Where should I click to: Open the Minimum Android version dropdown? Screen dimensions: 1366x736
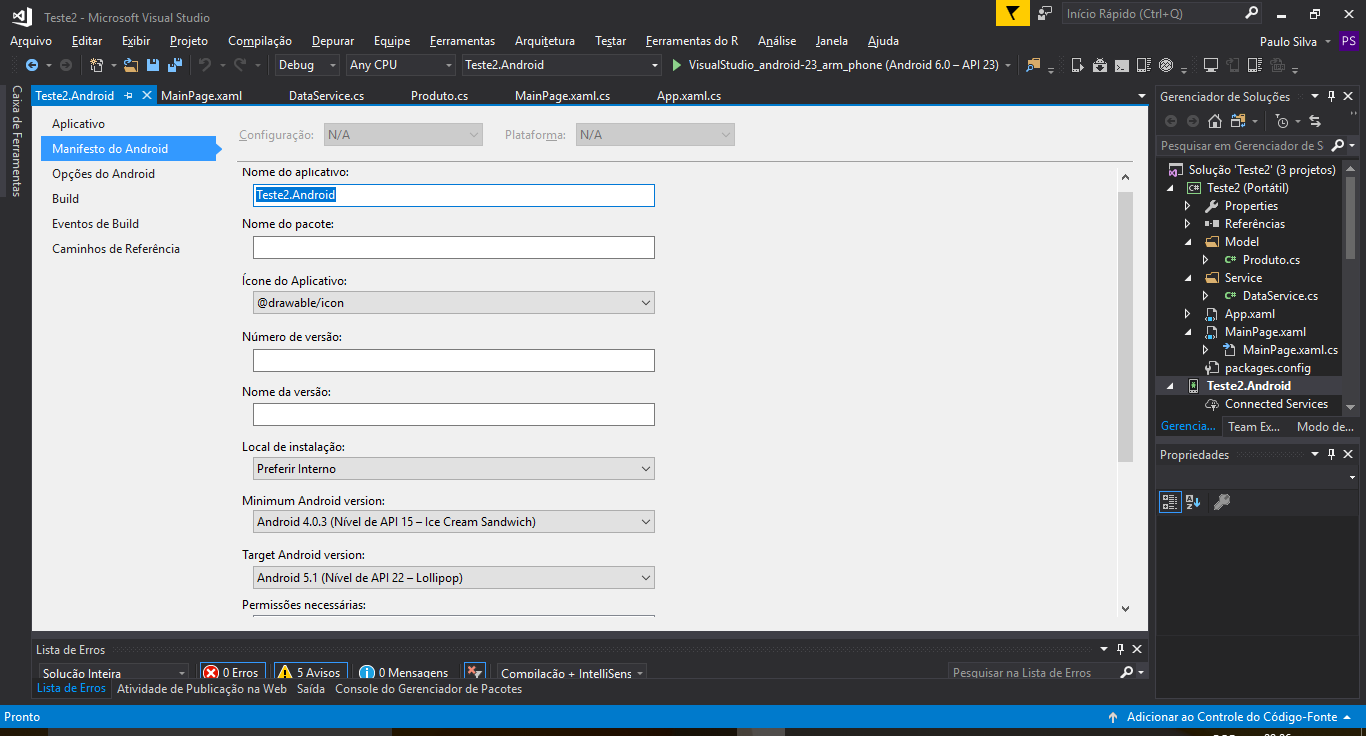pos(454,522)
